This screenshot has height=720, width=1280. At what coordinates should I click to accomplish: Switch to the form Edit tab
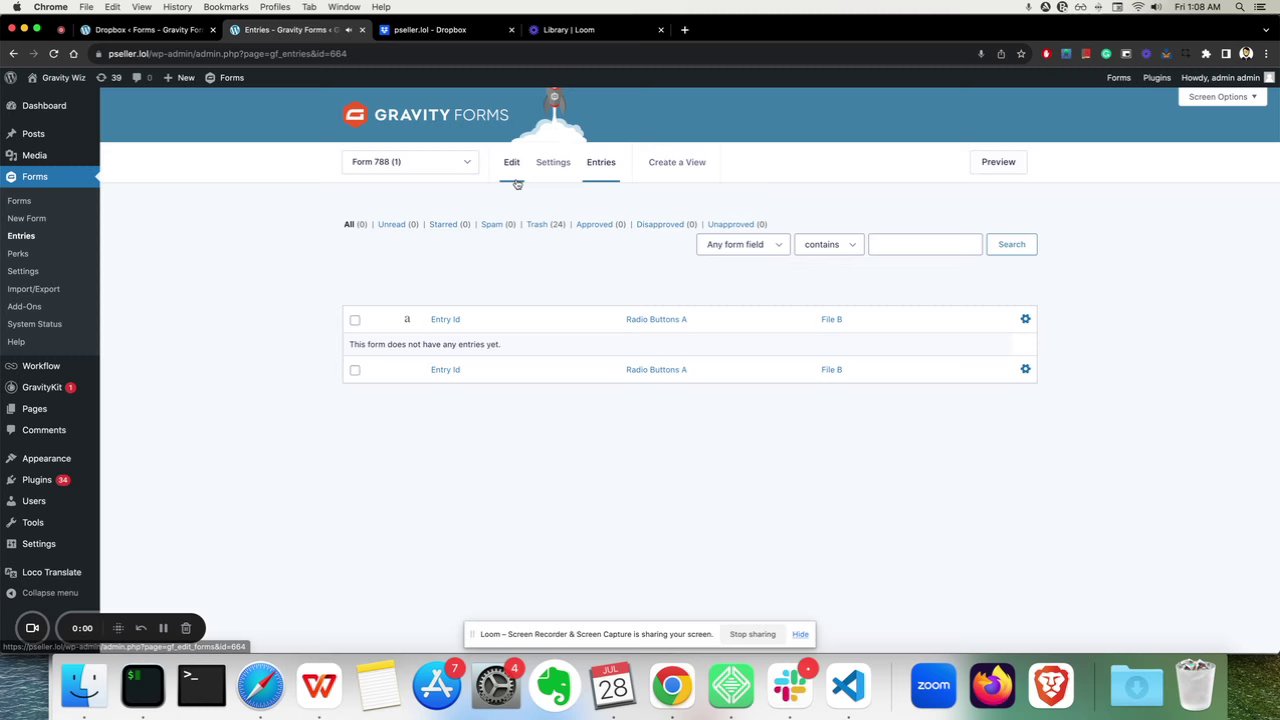pyautogui.click(x=512, y=162)
